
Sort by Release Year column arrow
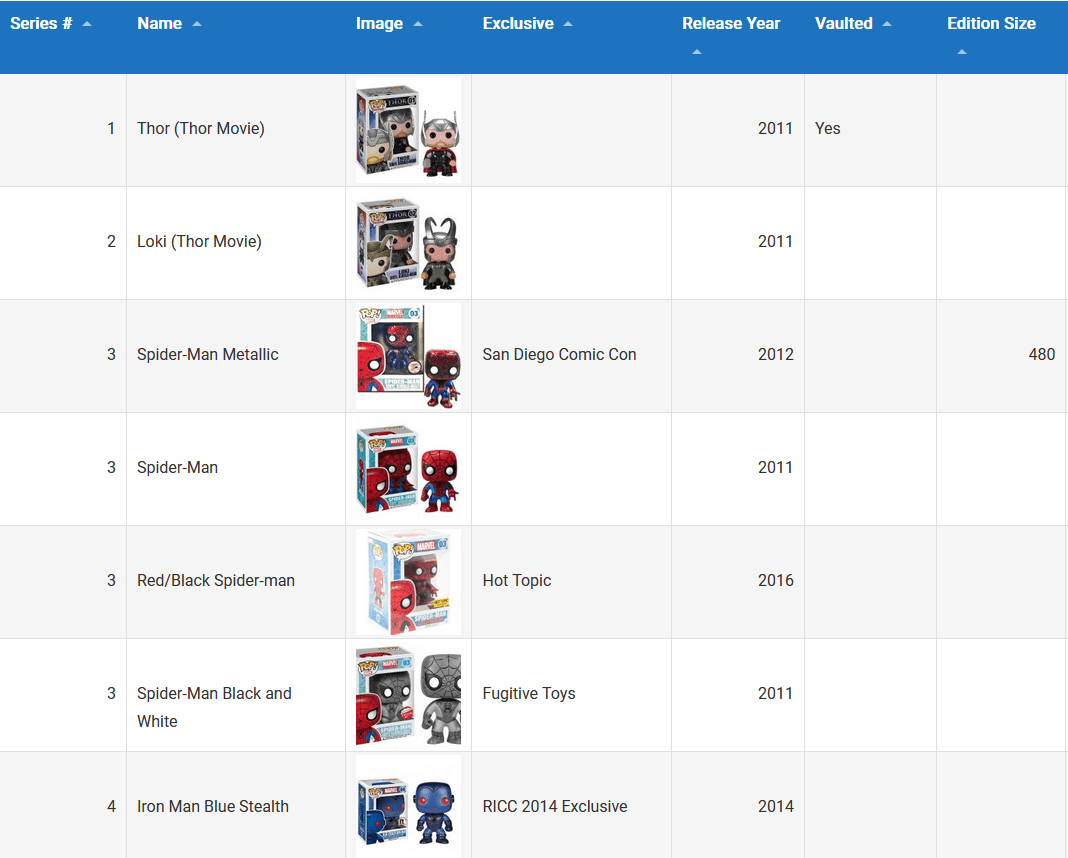697,52
